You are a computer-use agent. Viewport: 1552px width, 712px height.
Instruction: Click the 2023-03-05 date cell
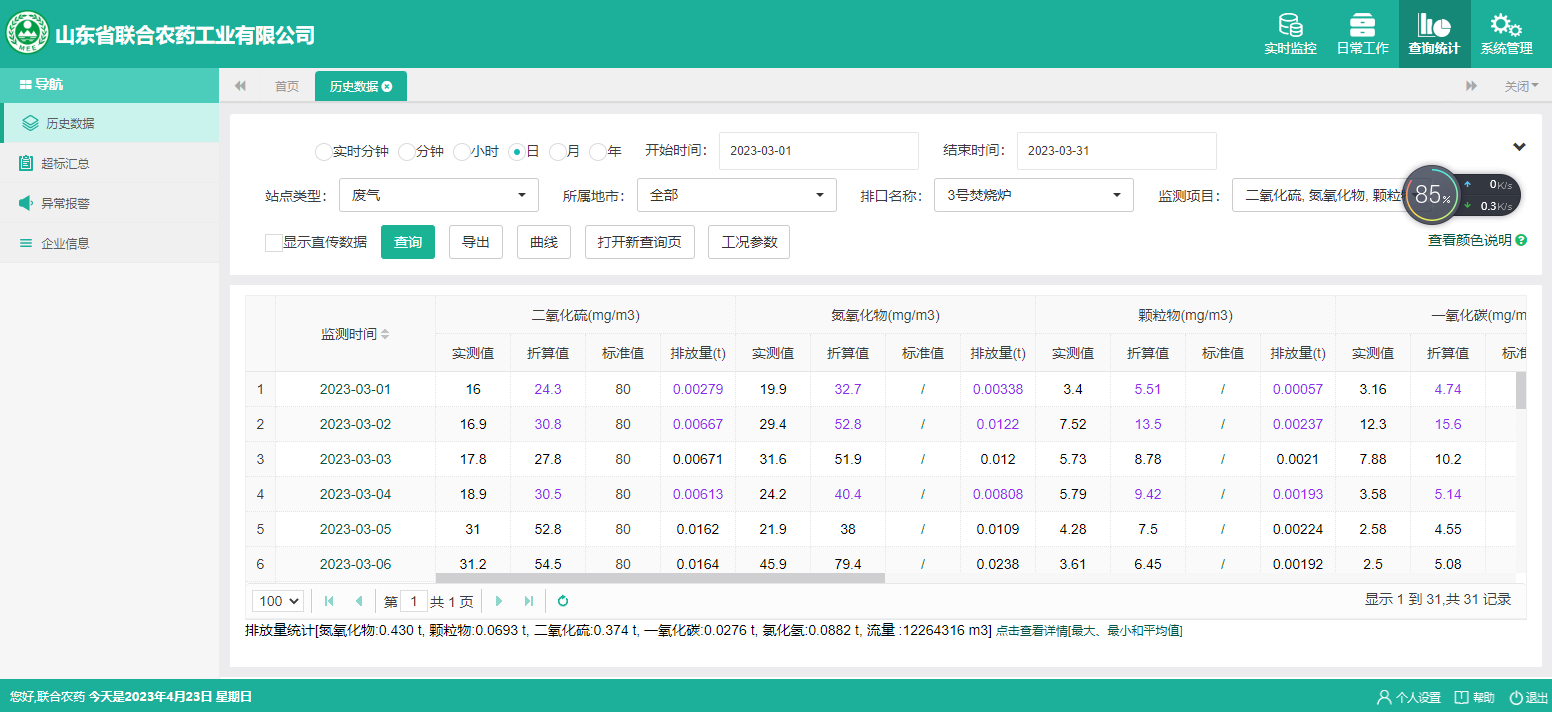pos(355,529)
